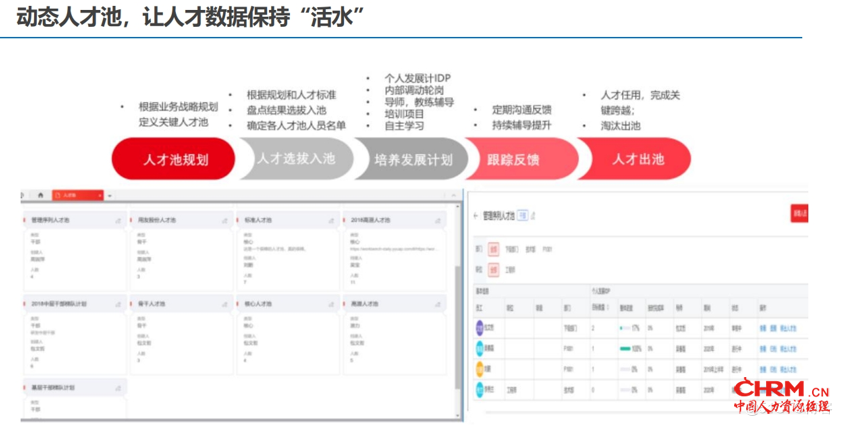The image size is (842, 425).
Task: Click the purple avatar in first employee row
Action: click(x=479, y=327)
